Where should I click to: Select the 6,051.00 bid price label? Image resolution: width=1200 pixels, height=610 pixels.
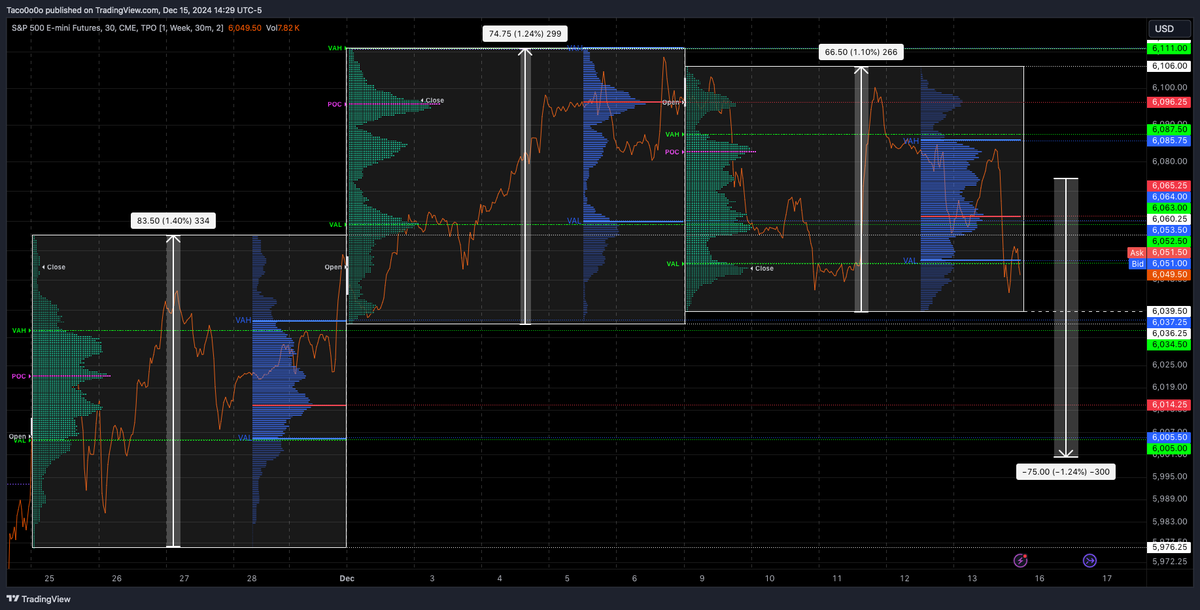coord(1169,264)
